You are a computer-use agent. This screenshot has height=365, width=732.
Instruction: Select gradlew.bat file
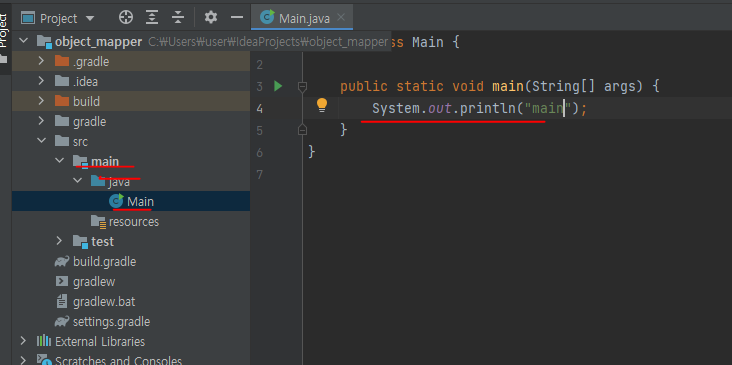coord(104,302)
